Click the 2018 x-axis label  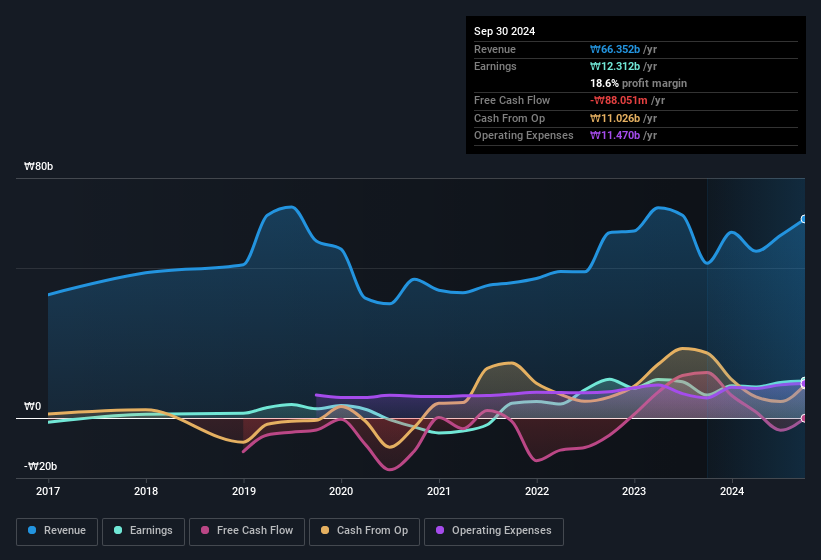pos(146,491)
